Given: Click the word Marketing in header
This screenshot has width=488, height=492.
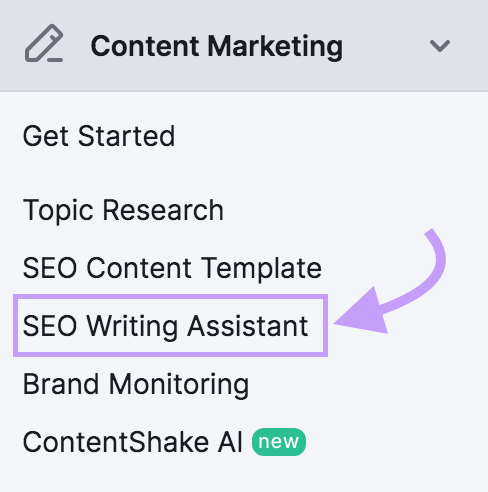Looking at the screenshot, I should [x=275, y=47].
